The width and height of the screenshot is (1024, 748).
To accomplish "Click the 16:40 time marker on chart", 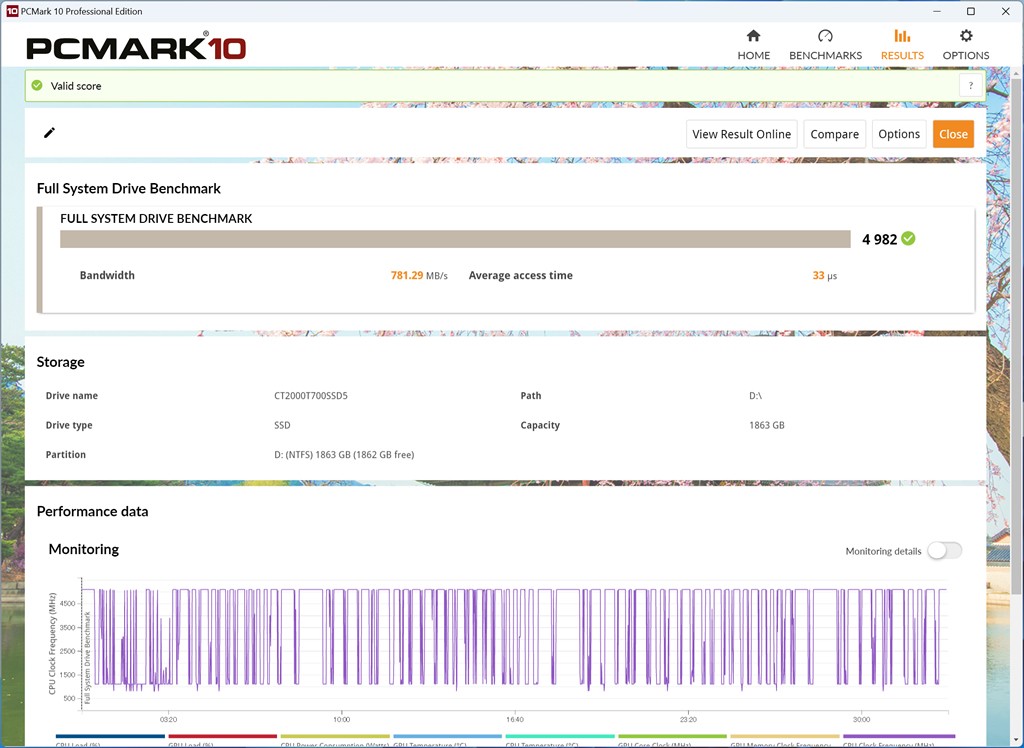I will click(515, 719).
